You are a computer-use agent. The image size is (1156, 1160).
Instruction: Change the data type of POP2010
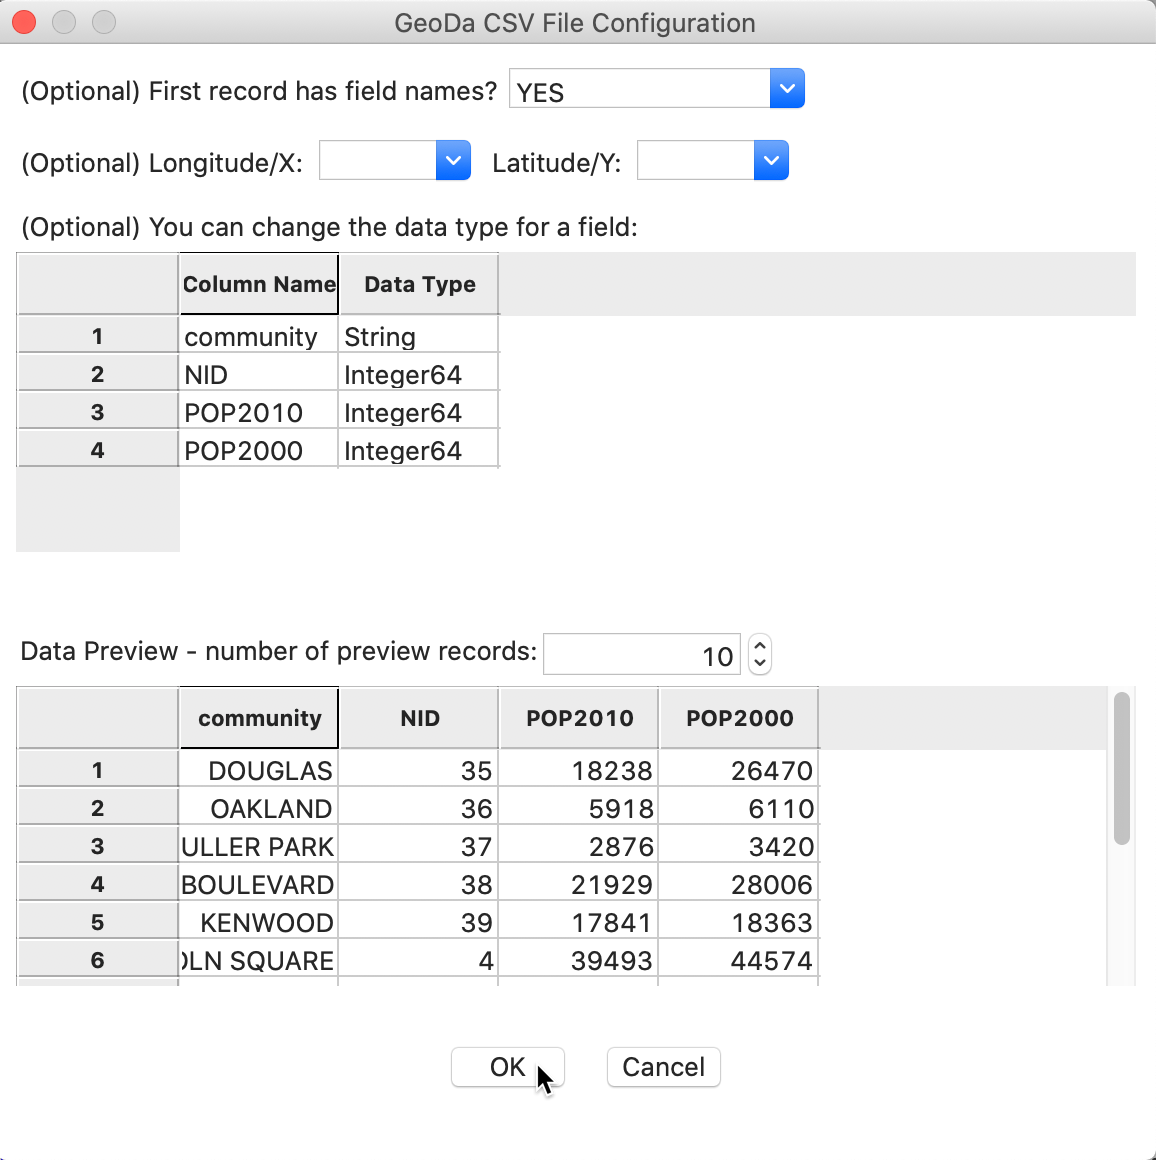pyautogui.click(x=417, y=411)
